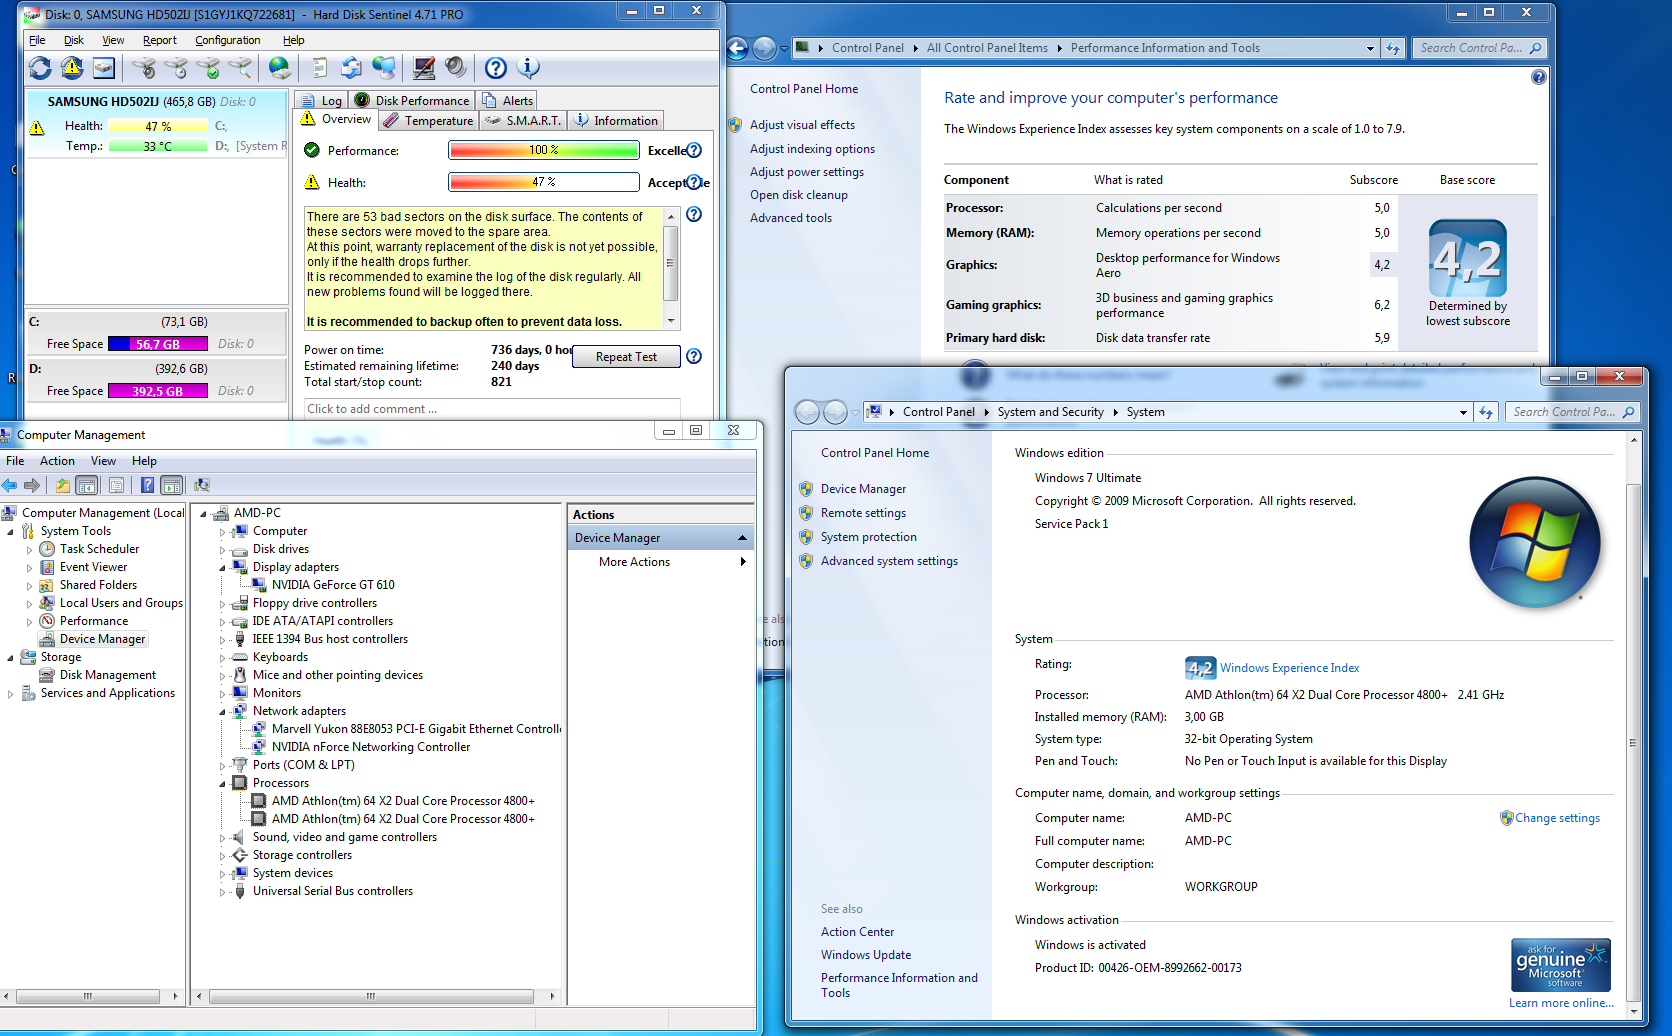Screen dimensions: 1672x1036
Task: Open address bar dropdown in System window
Action: tap(1463, 412)
